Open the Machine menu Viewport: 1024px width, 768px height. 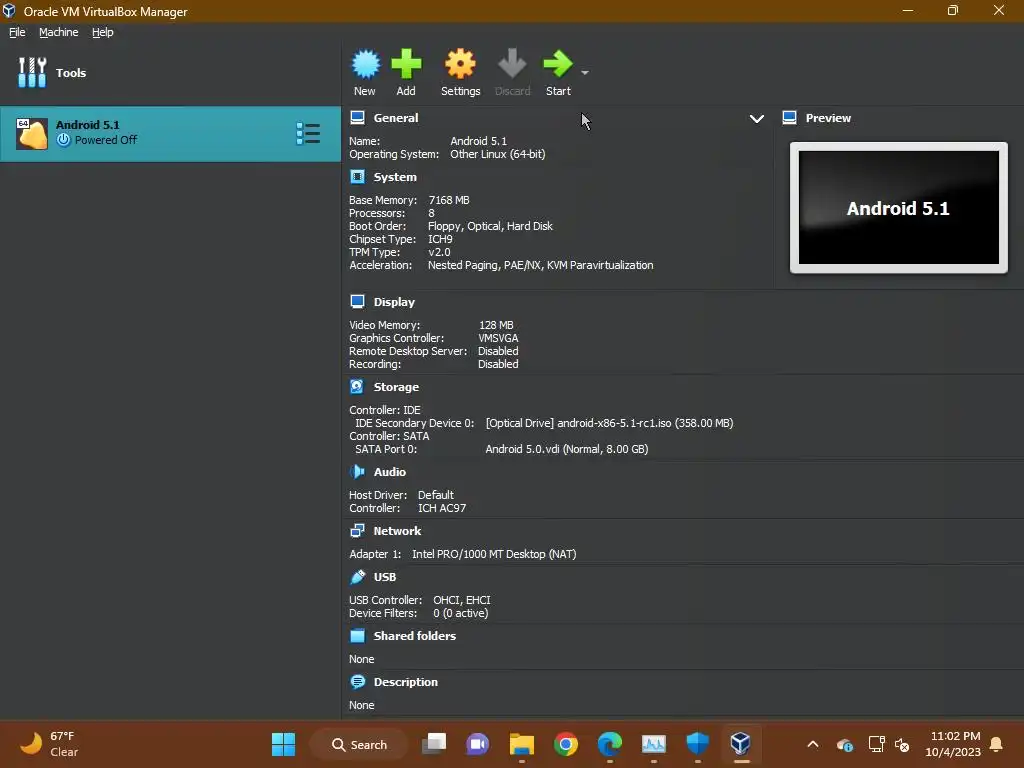pos(59,32)
